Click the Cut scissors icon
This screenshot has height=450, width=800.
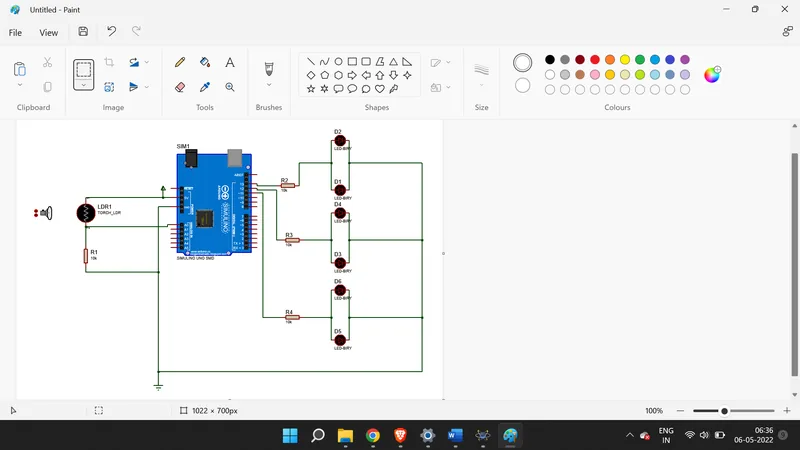[47, 62]
